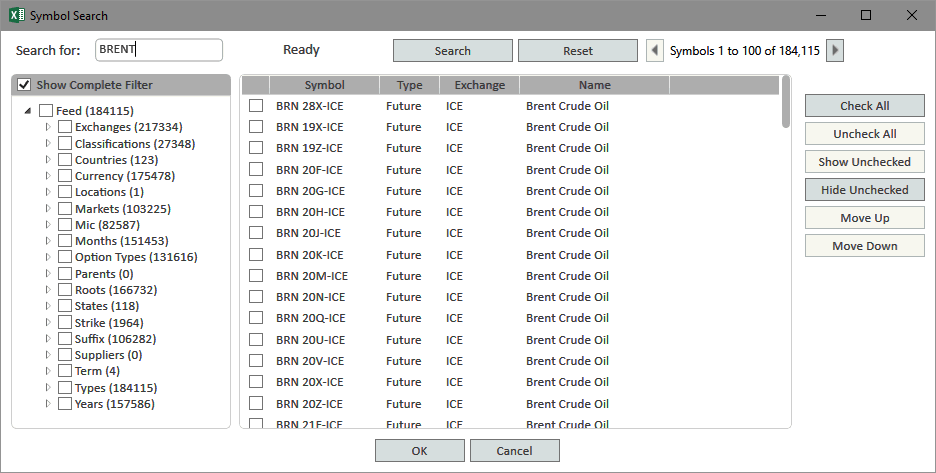
Task: Expand the Option Types filter node
Action: coord(48,257)
